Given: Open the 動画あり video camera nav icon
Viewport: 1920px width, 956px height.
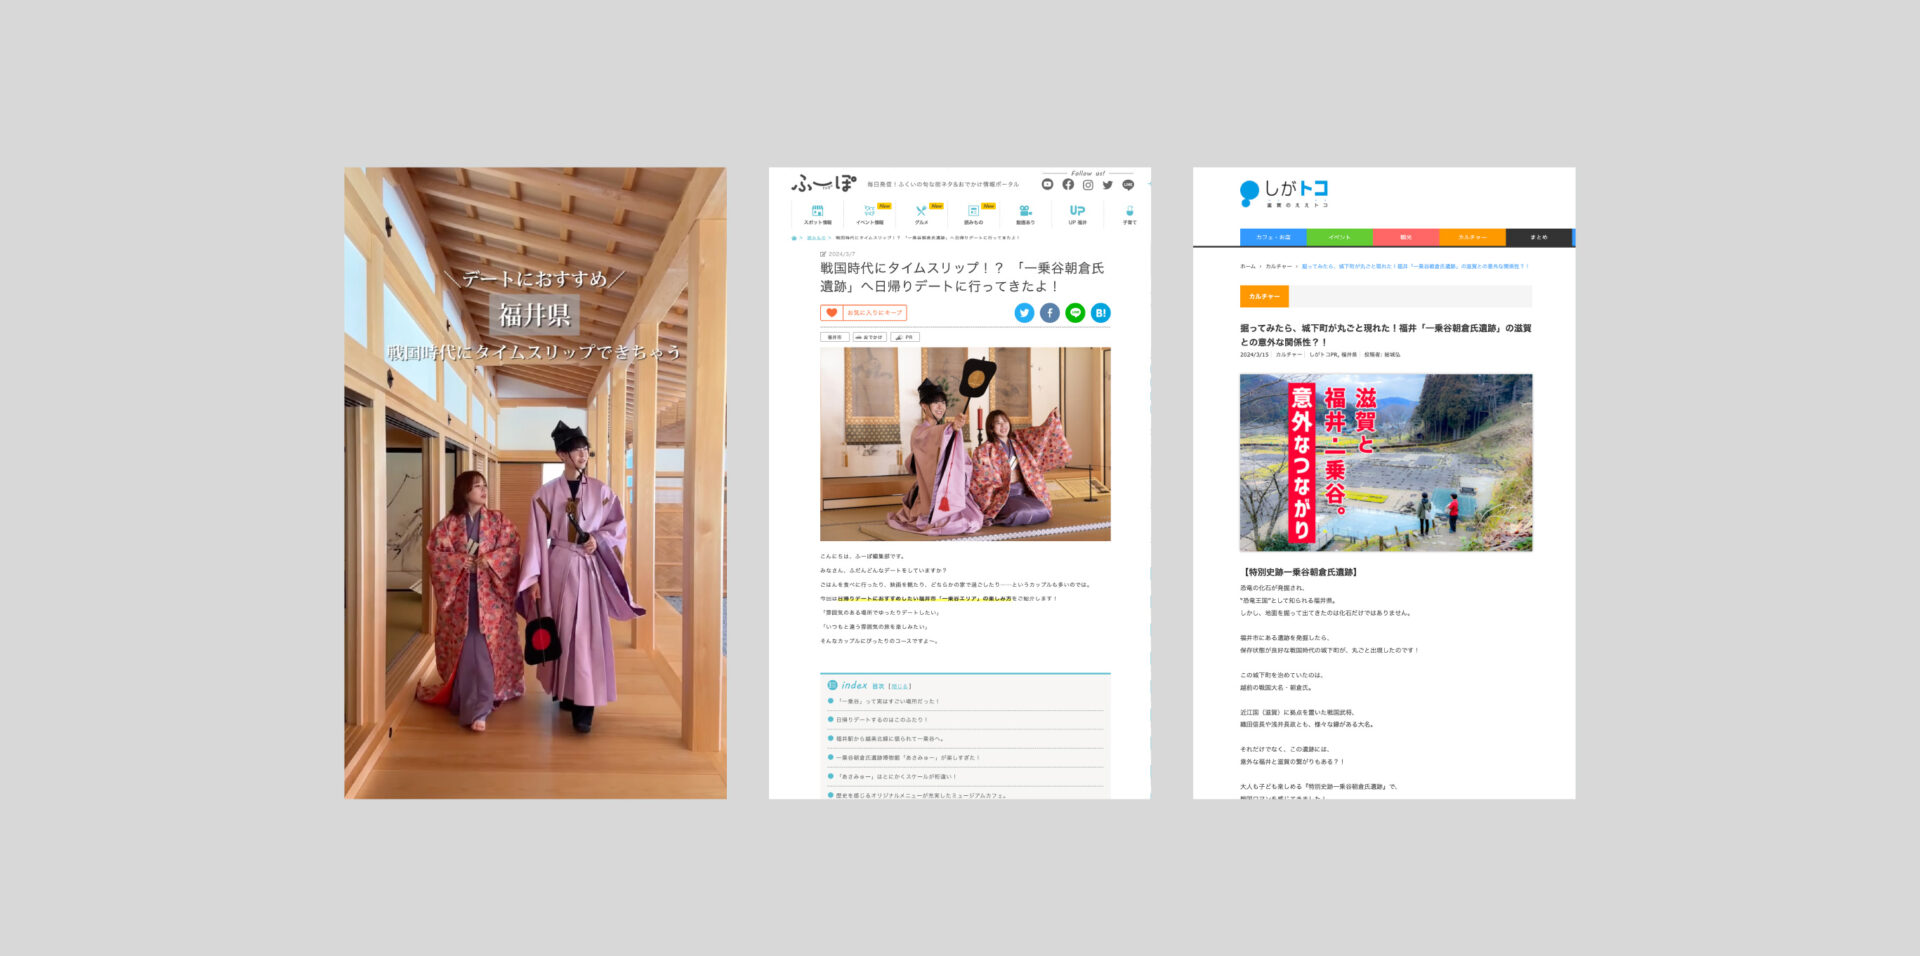Looking at the screenshot, I should pos(1025,210).
